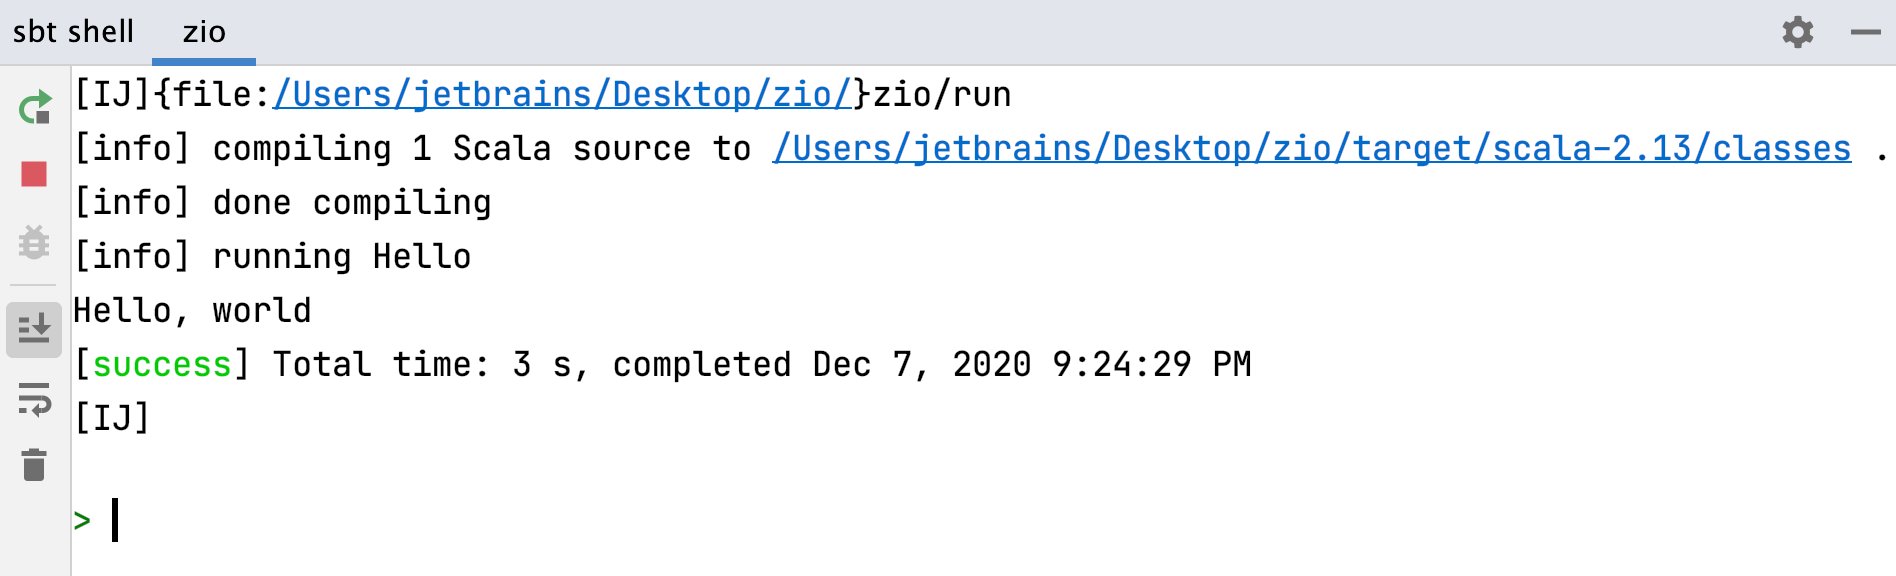Restart the sbt shell
This screenshot has width=1896, height=576.
[x=35, y=107]
